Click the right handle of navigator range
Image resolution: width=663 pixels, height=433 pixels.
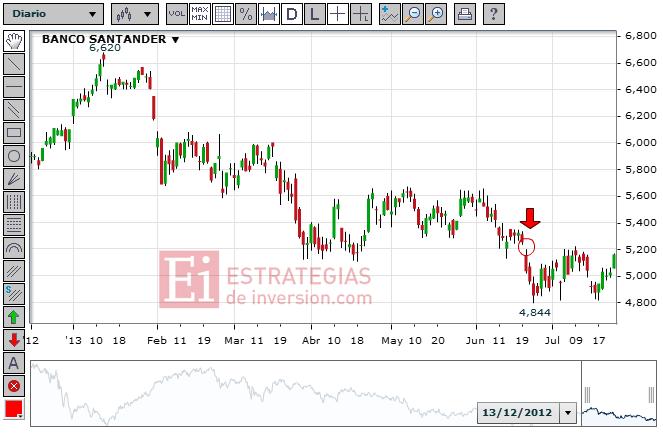tap(651, 395)
